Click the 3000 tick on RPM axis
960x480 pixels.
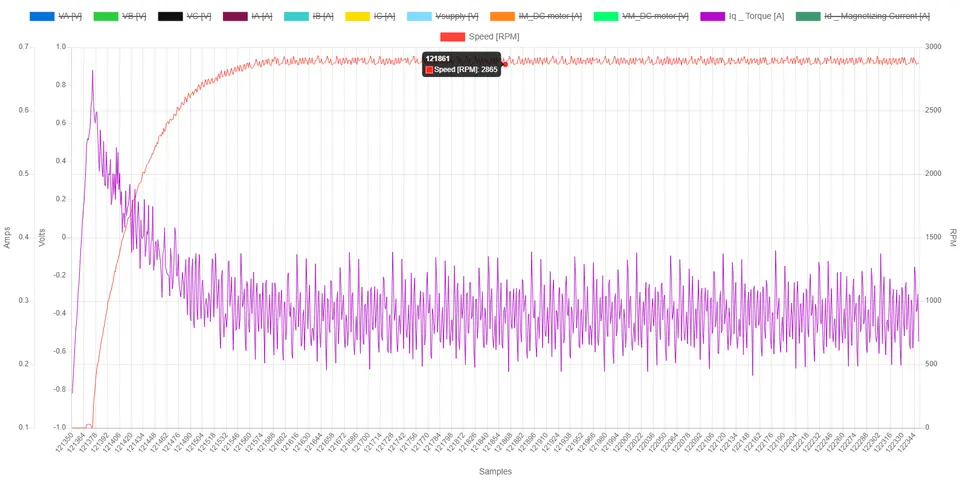pos(933,47)
